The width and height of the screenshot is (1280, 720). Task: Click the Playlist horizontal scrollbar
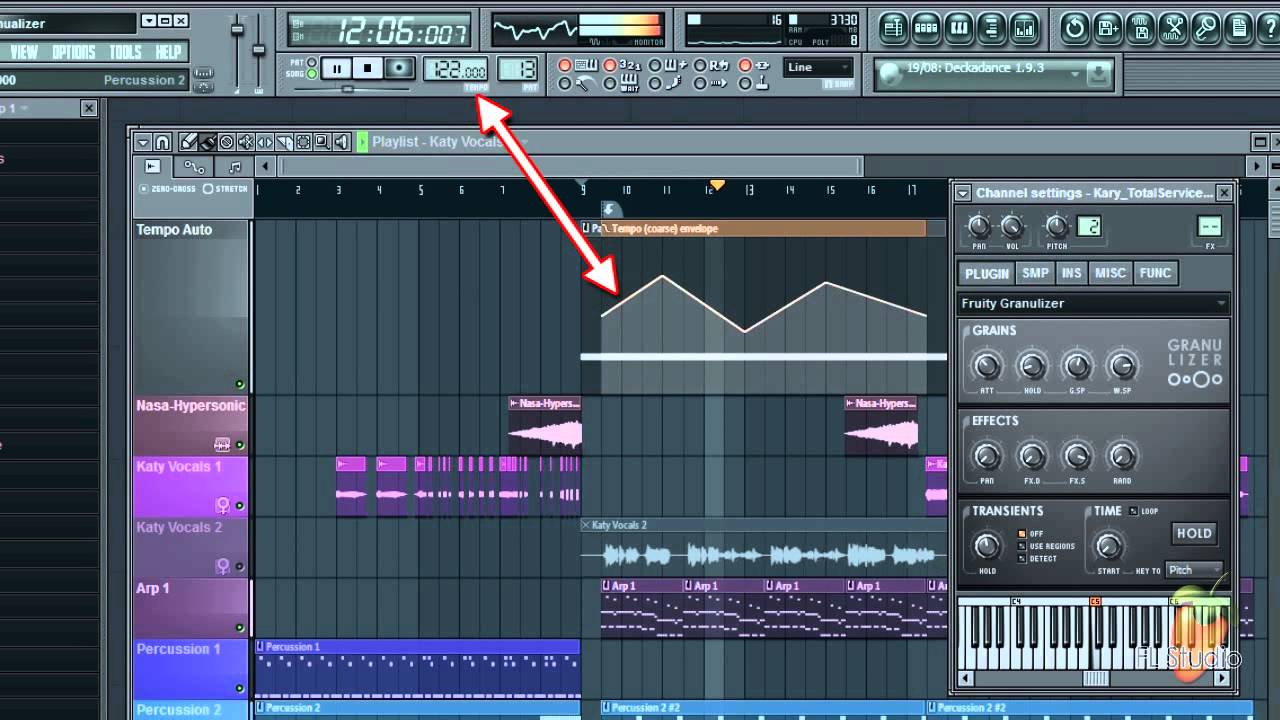[572, 166]
